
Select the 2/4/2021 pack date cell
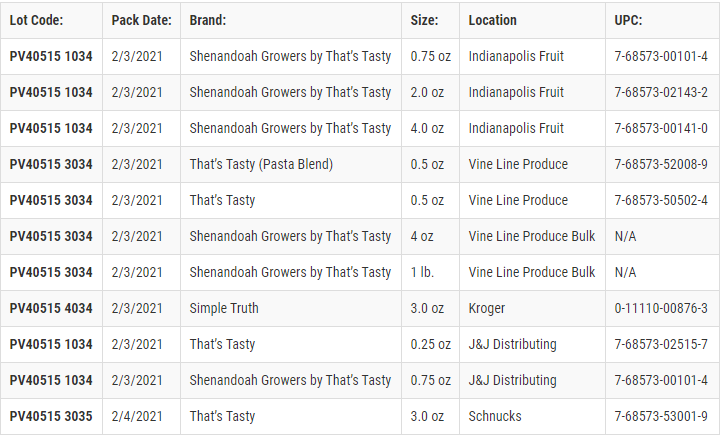137,416
